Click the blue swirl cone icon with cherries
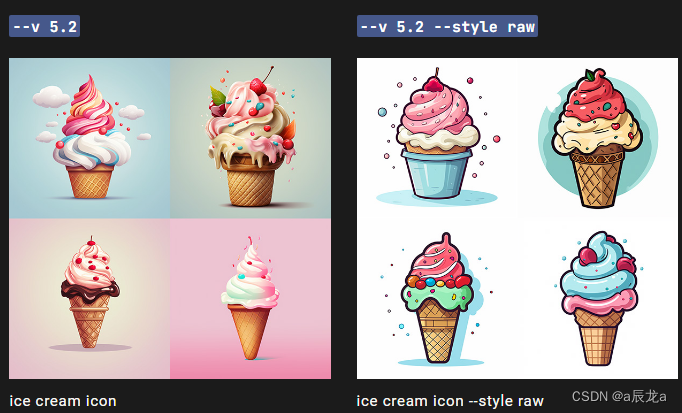The width and height of the screenshot is (682, 413). (598, 299)
